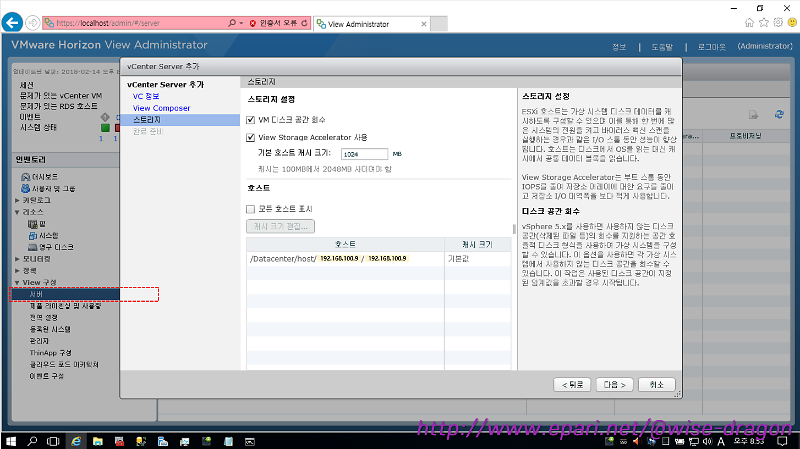Click the 캐시 크기 column header
The width and height of the screenshot is (800, 449).
[x=478, y=244]
